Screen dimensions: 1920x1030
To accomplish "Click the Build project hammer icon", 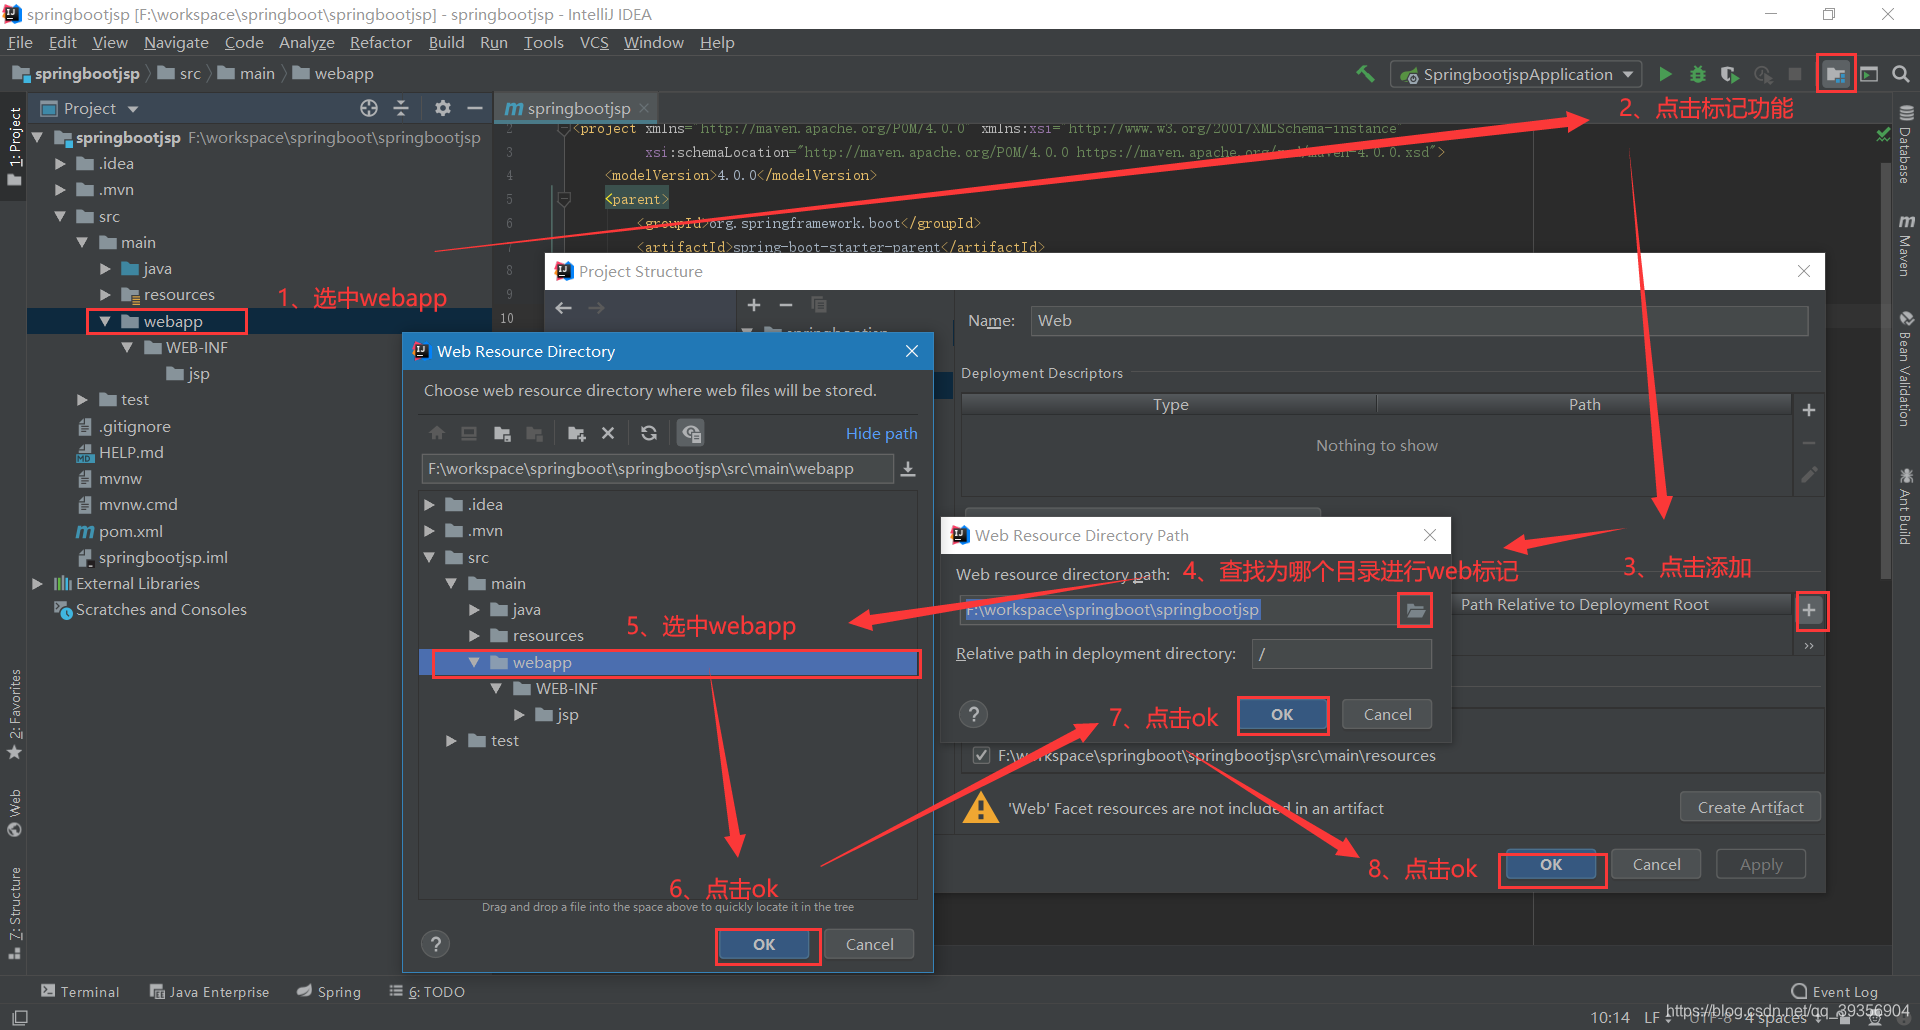I will [x=1365, y=74].
